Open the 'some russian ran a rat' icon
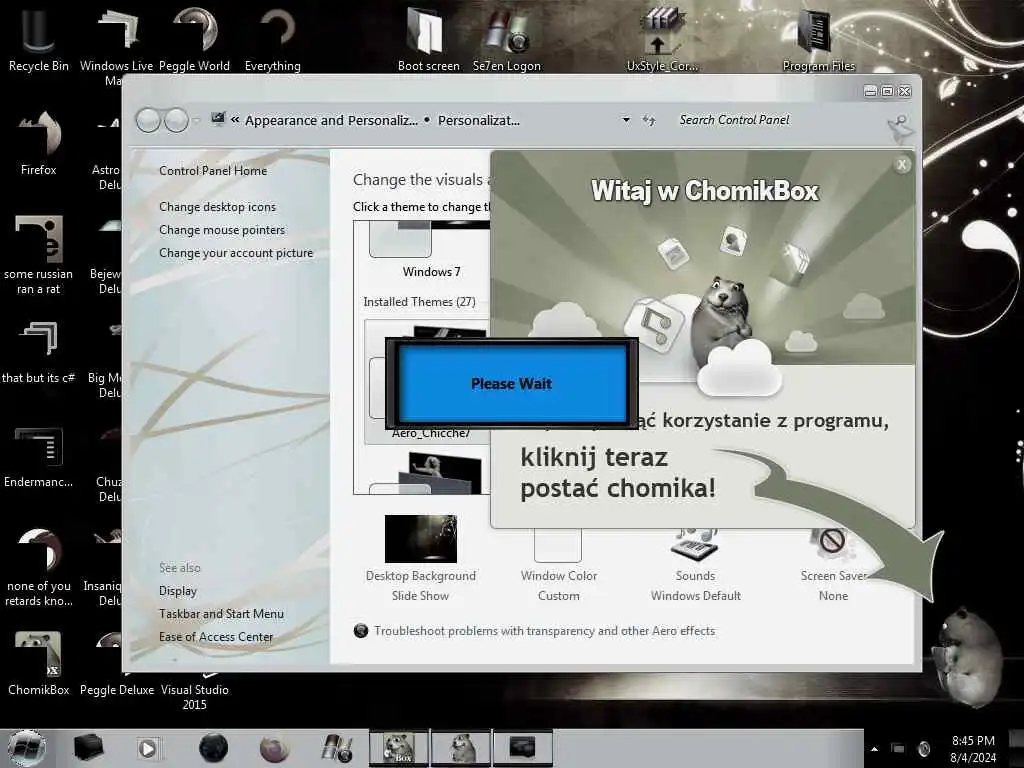The width and height of the screenshot is (1024, 768). coord(39,255)
